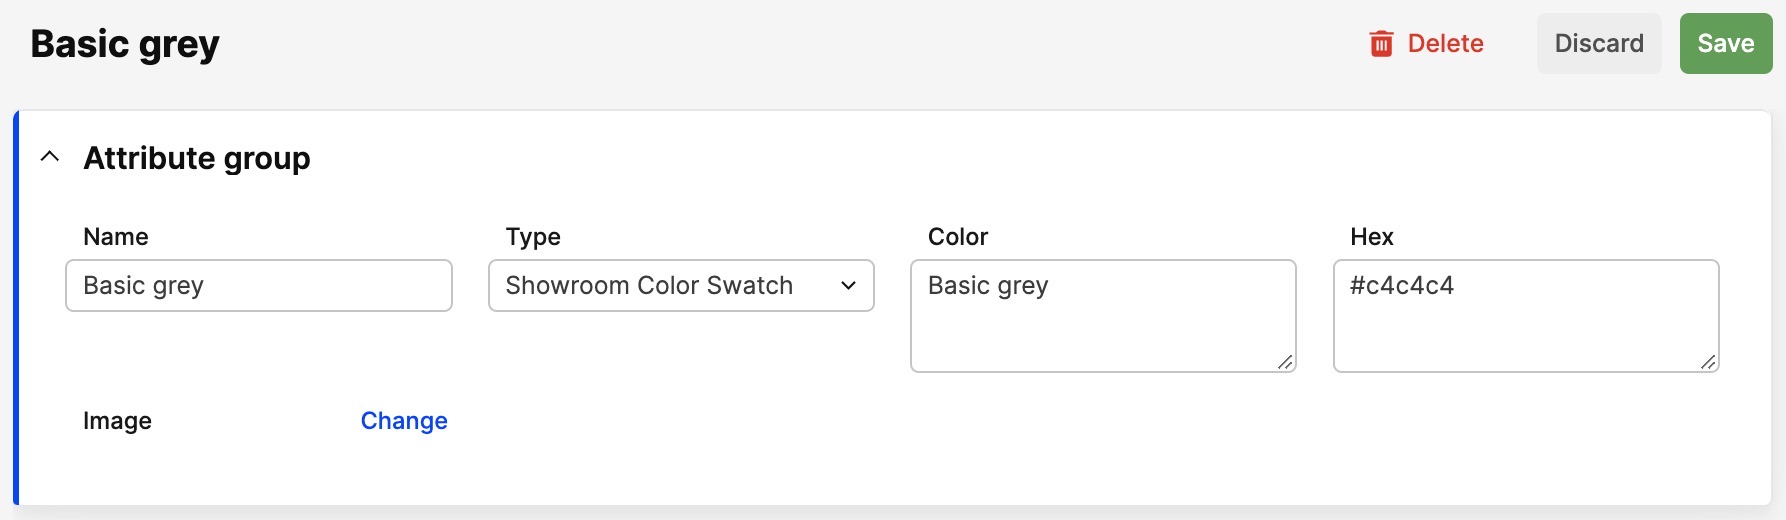This screenshot has height=520, width=1786.
Task: Collapse the Attribute group section chevron
Action: tap(50, 157)
